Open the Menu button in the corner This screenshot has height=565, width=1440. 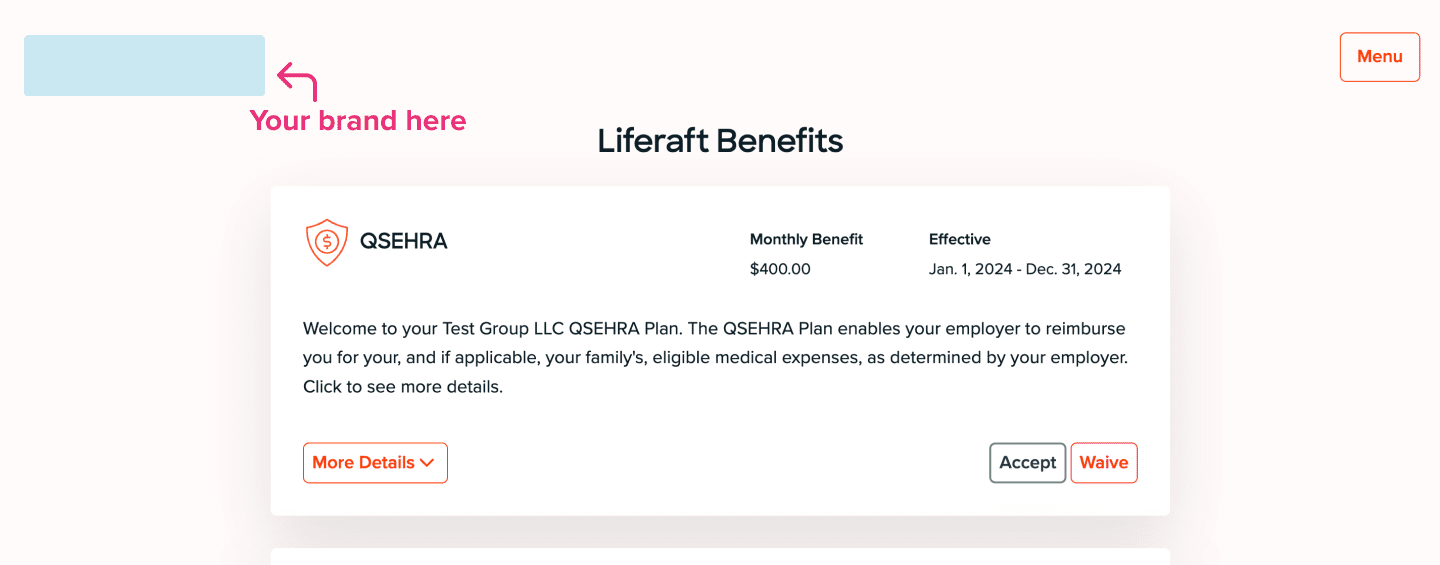1380,57
